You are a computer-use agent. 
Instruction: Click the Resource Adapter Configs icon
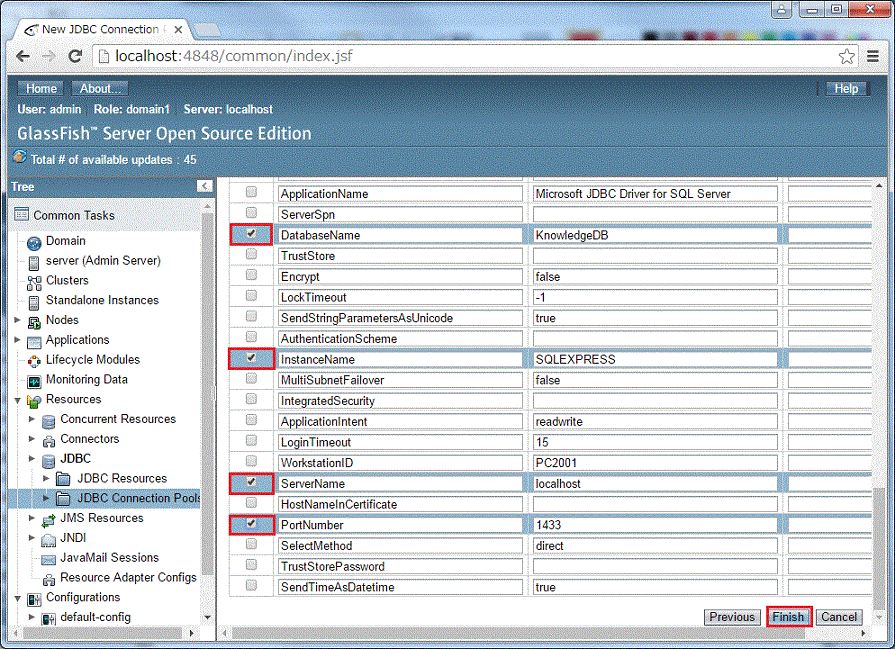(49, 579)
